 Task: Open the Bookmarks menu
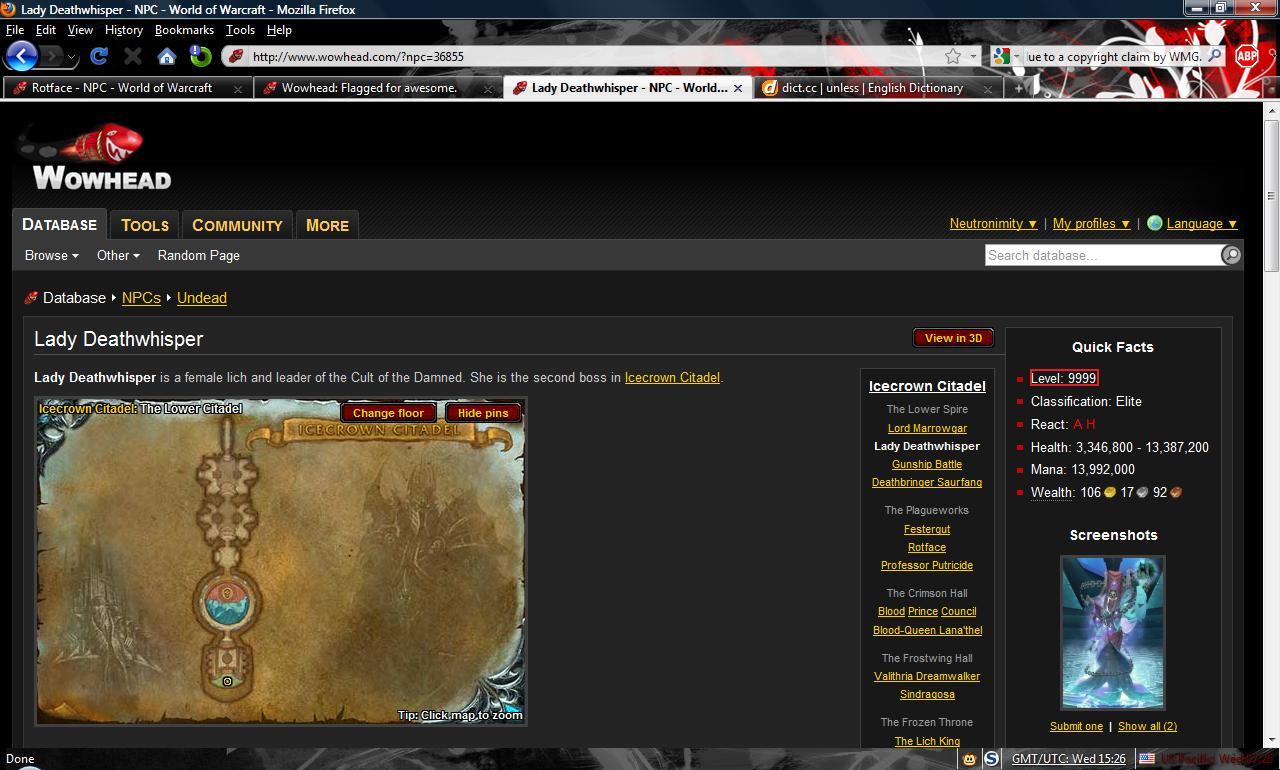[184, 30]
